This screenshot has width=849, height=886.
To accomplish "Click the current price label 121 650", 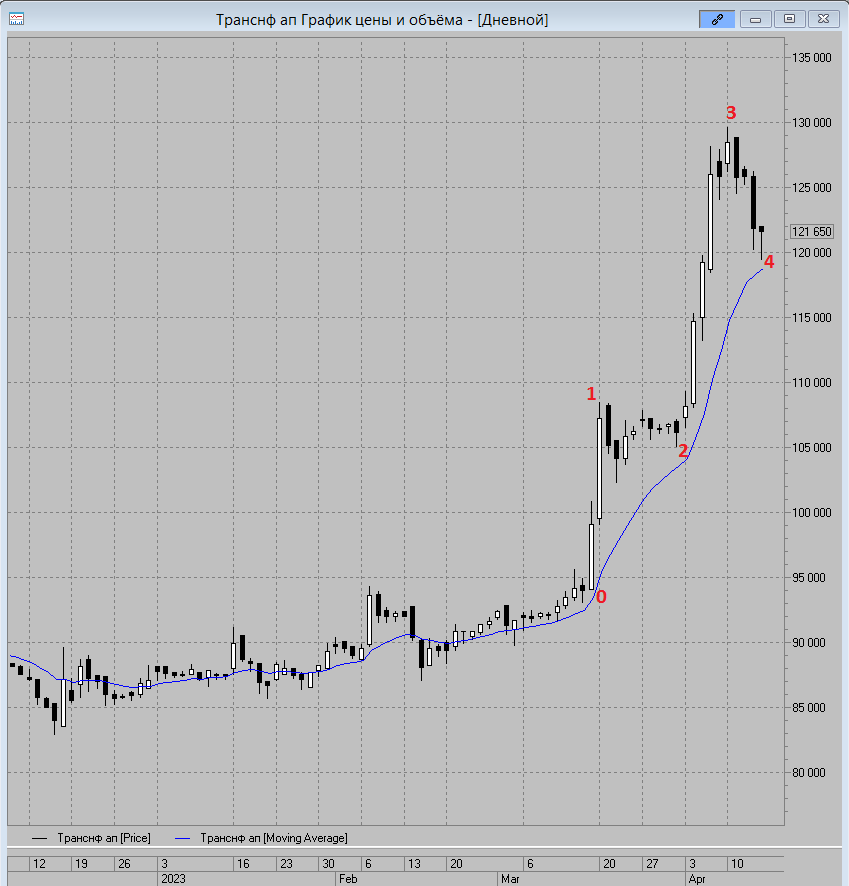I will click(x=811, y=232).
